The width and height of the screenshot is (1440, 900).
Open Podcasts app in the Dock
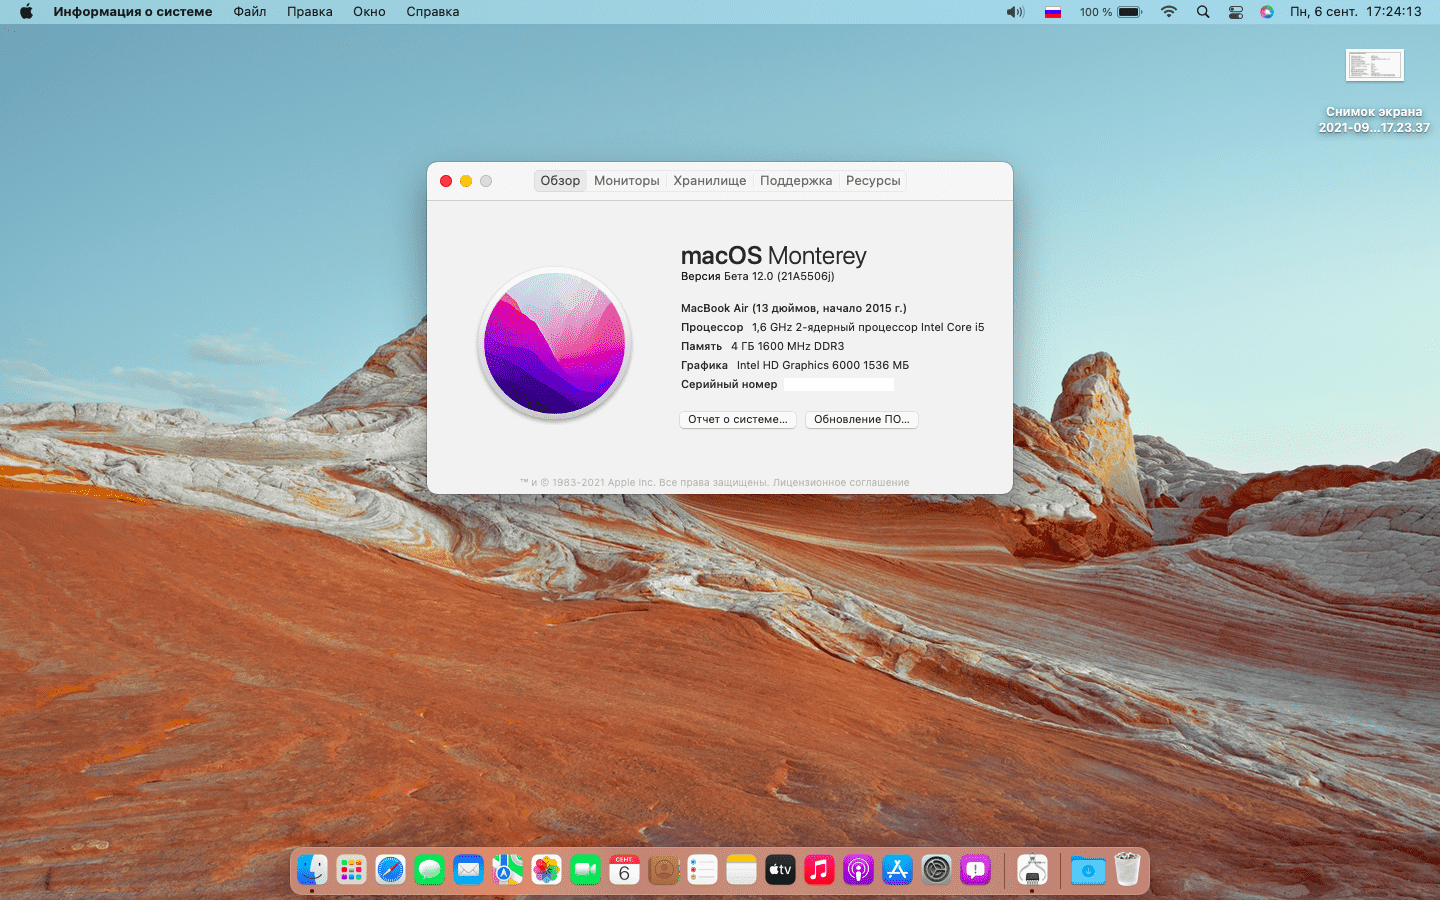tap(858, 870)
